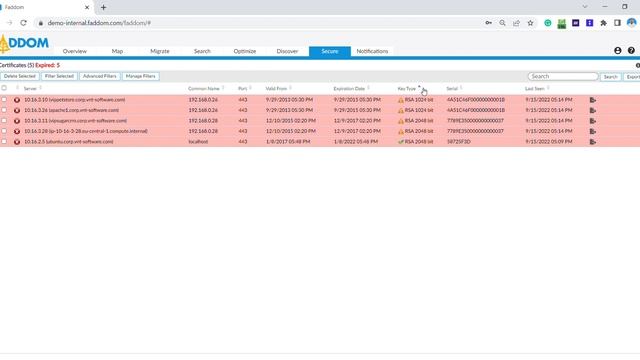Click the Export button
Viewport: 640px width, 360px height.
(x=632, y=77)
